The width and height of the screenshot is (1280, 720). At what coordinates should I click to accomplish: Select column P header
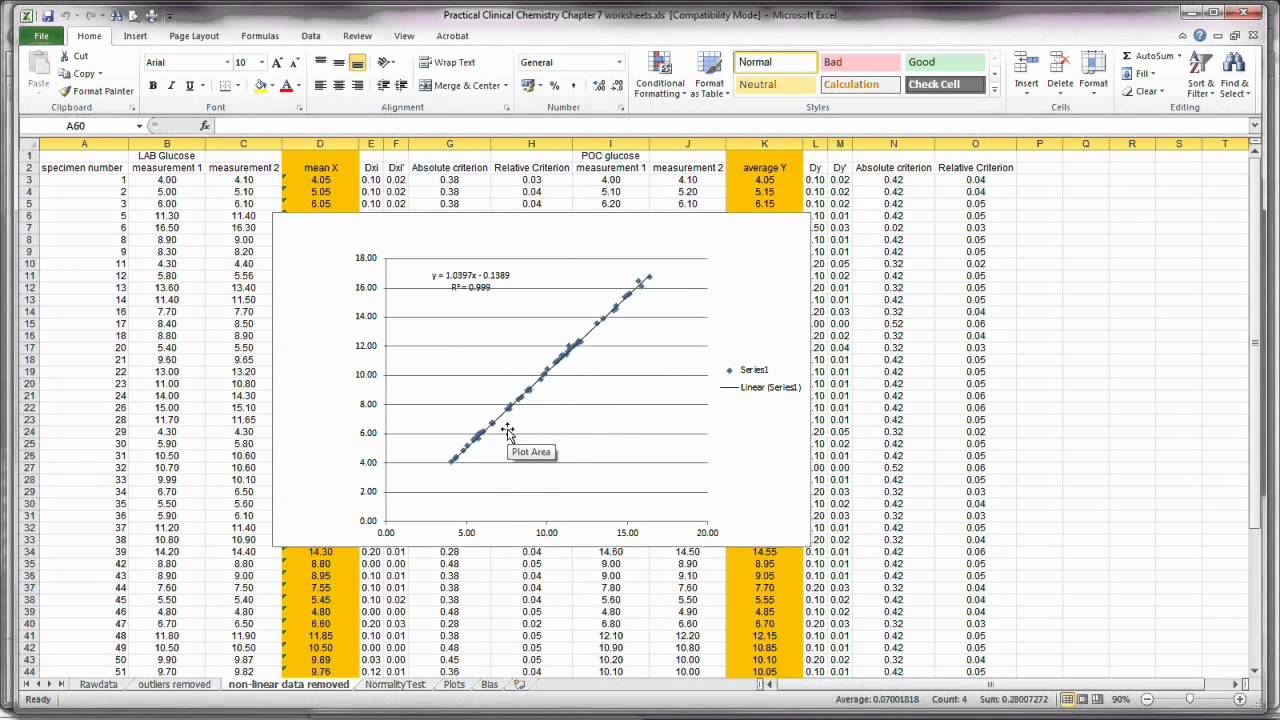point(1039,144)
